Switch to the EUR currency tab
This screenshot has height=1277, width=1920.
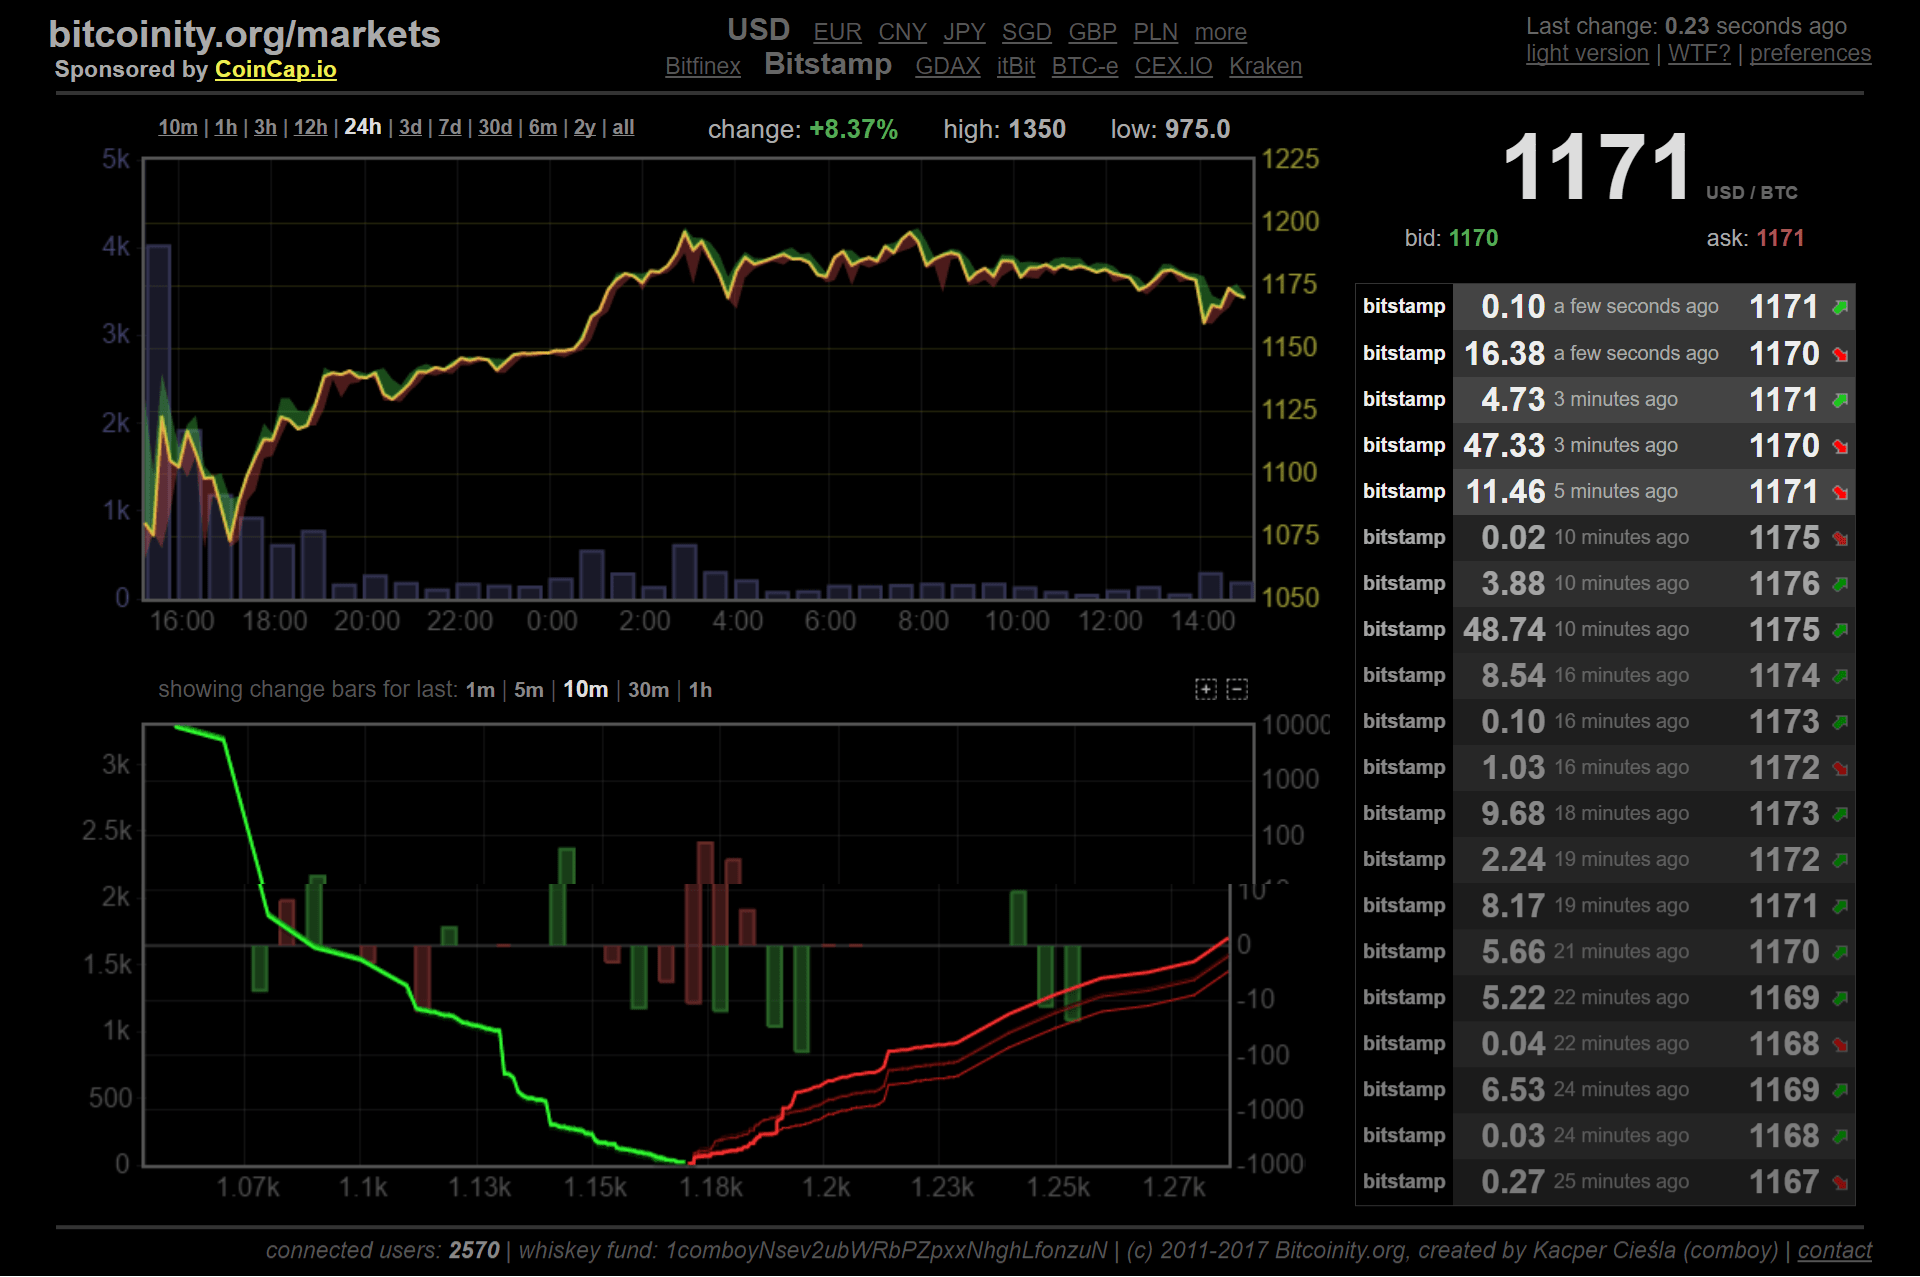(x=837, y=31)
